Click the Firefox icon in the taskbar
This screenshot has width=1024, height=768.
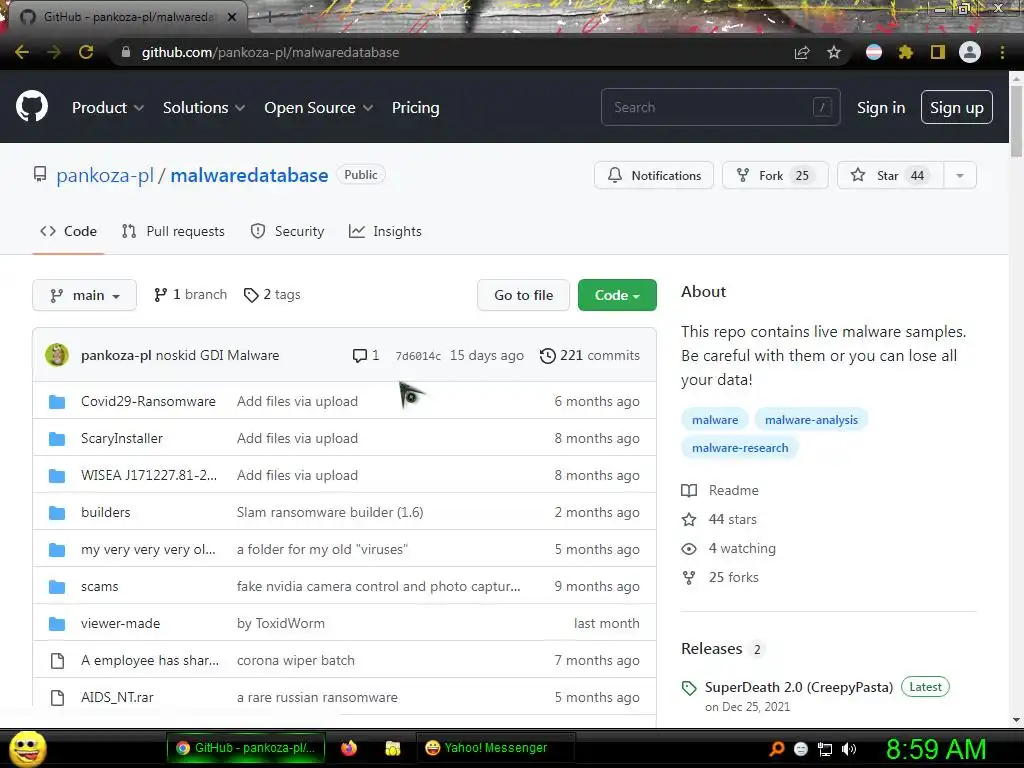(x=349, y=748)
